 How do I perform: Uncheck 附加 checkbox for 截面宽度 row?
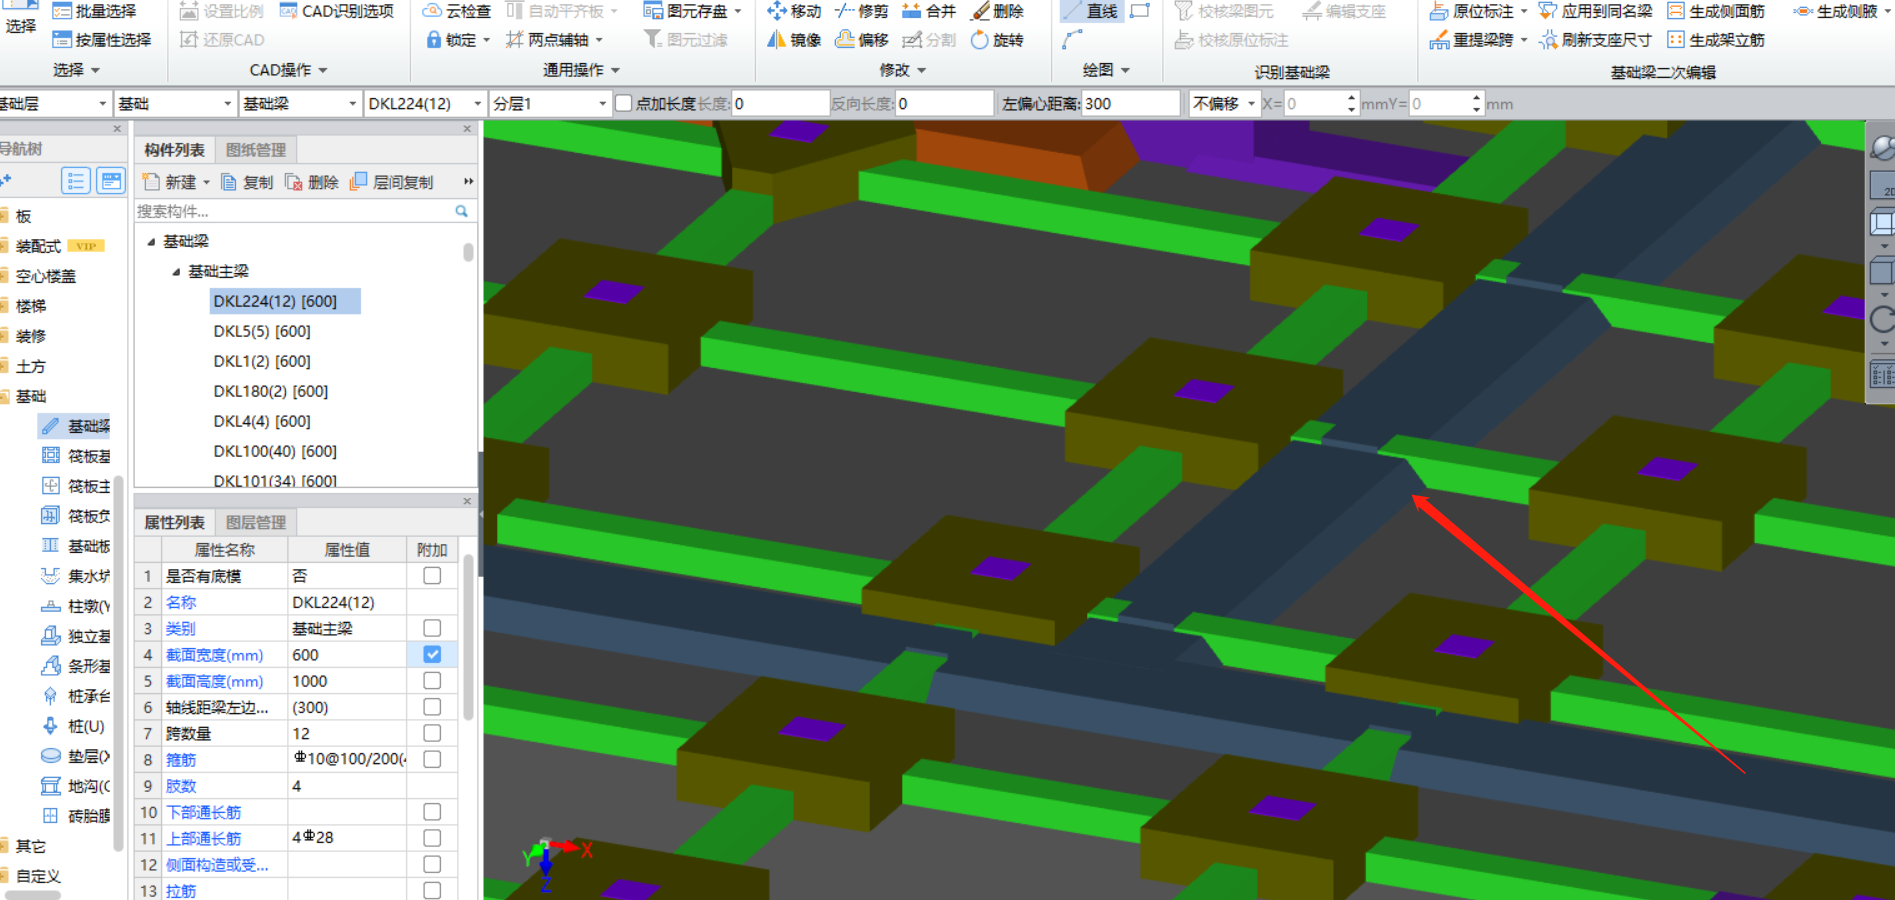[x=432, y=654]
